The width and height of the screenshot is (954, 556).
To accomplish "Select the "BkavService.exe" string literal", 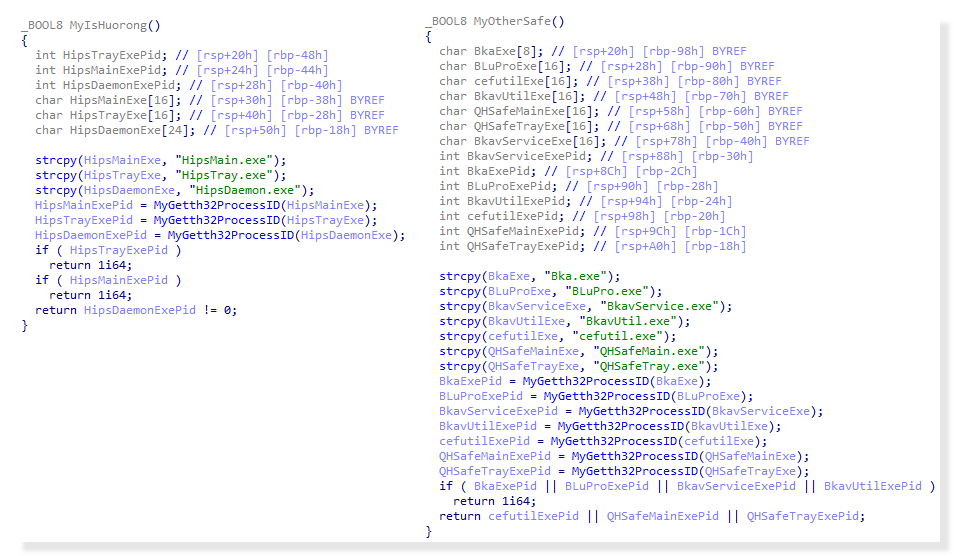I will (x=660, y=306).
